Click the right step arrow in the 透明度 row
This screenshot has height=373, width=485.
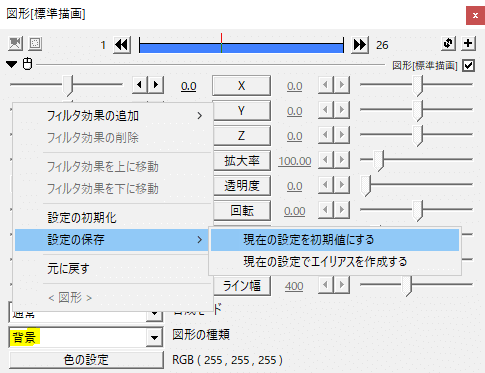(342, 185)
